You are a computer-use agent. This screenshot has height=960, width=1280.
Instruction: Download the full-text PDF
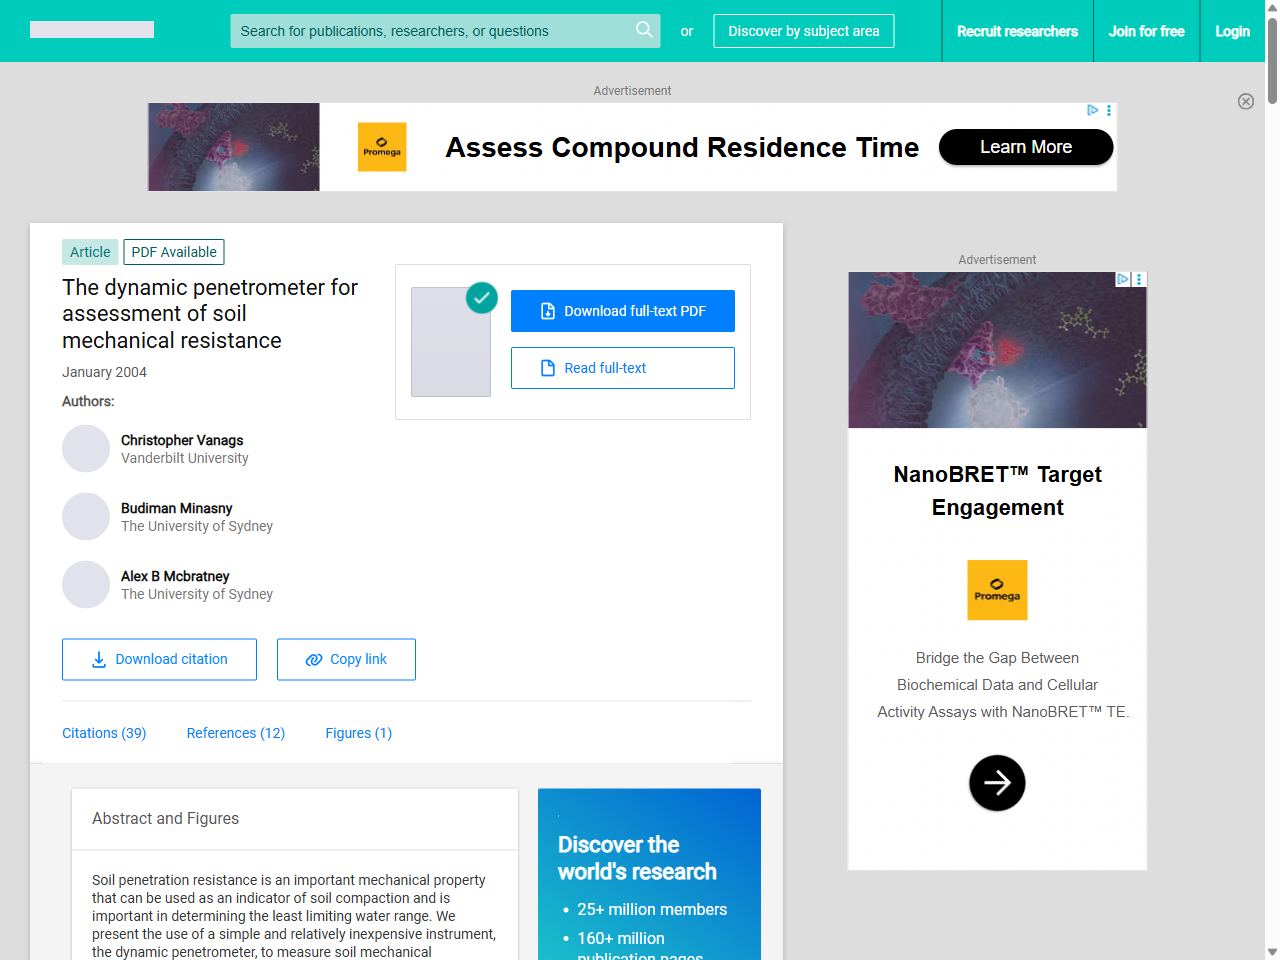622,311
